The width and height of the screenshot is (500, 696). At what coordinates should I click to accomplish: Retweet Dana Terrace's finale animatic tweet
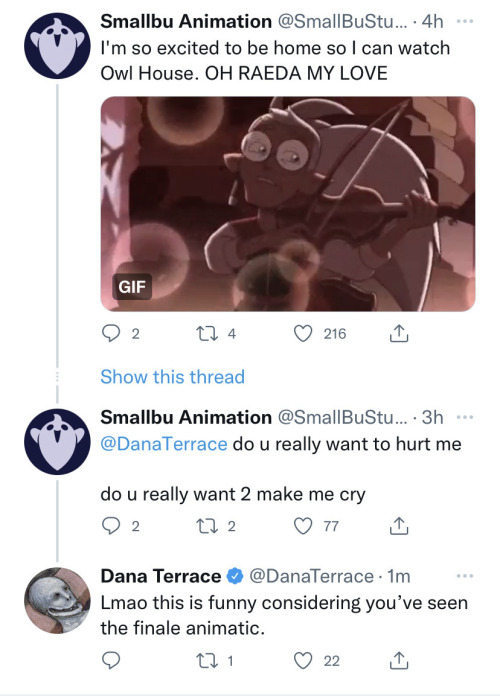(x=207, y=661)
